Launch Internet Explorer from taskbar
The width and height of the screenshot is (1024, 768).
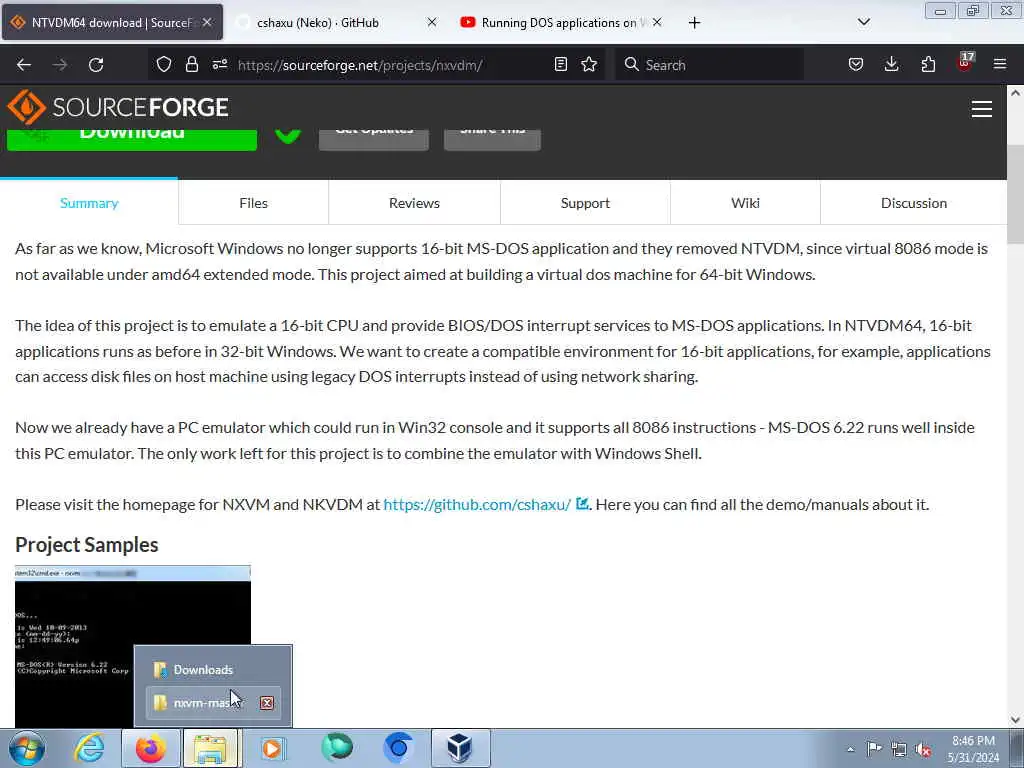(x=88, y=748)
